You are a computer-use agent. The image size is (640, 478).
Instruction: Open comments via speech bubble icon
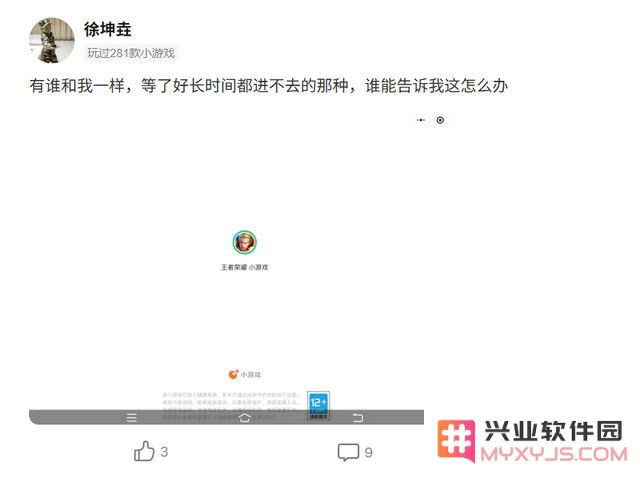(x=348, y=452)
